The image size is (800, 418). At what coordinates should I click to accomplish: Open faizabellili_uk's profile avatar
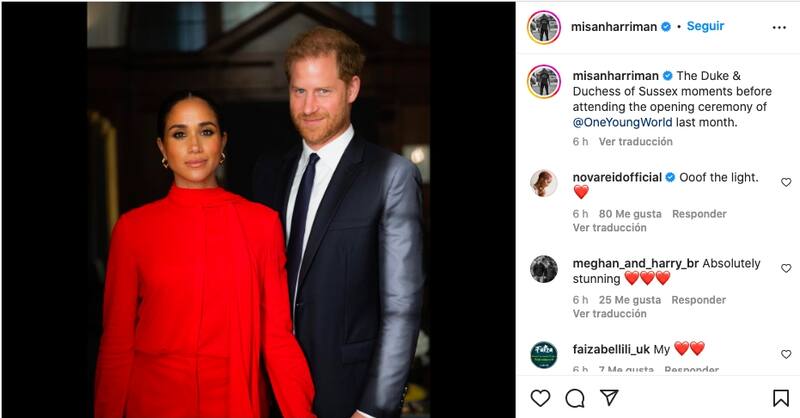point(544,355)
